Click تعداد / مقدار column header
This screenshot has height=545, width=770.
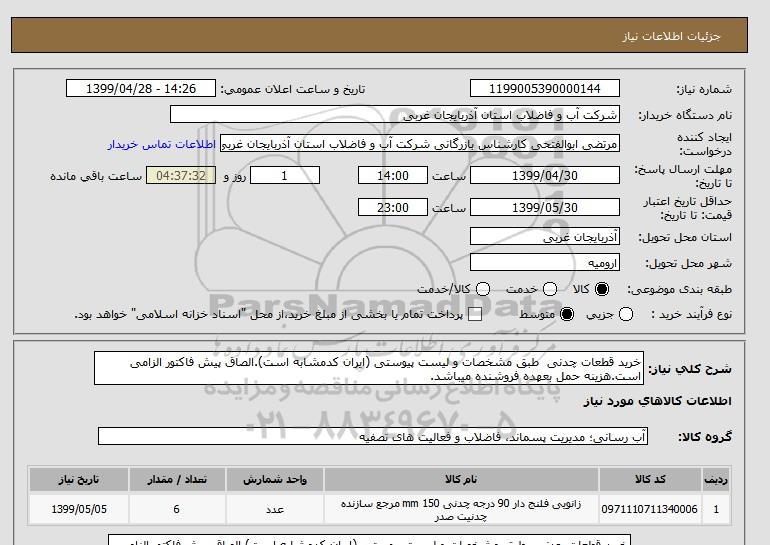[177, 480]
